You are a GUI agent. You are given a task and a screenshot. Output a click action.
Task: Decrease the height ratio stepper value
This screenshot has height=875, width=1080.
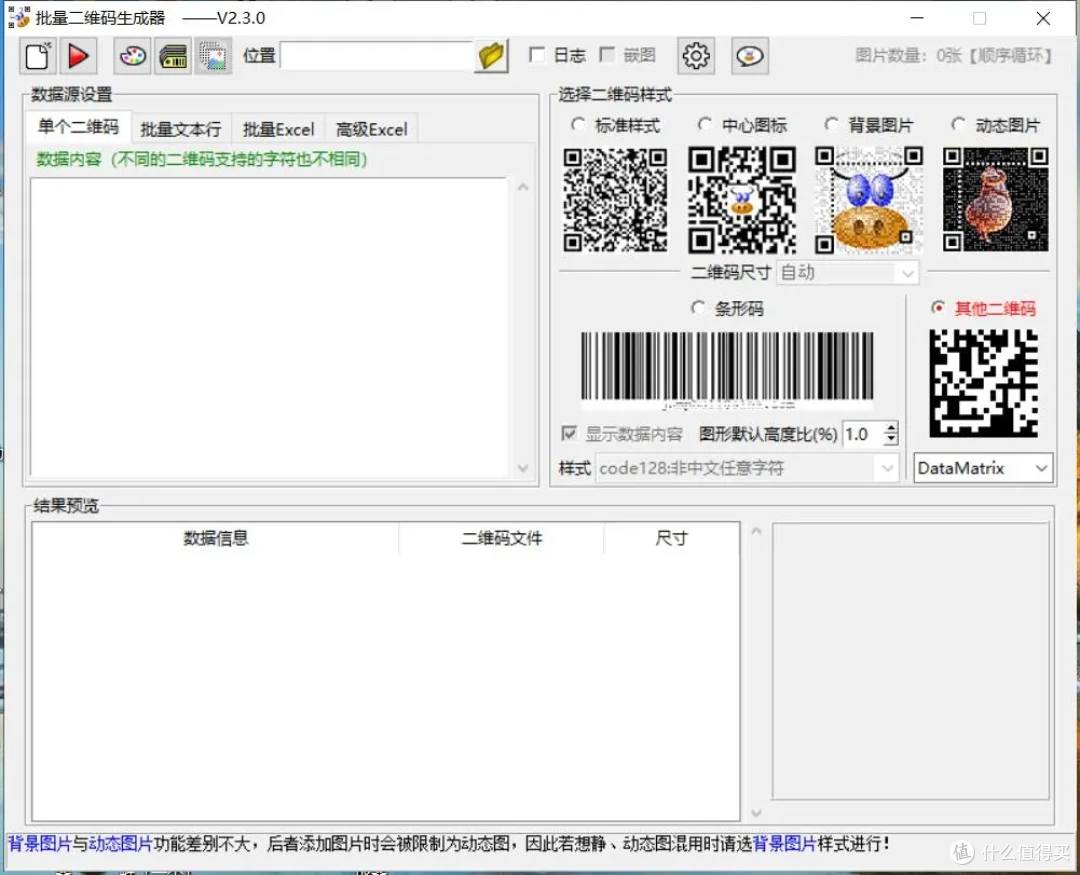coord(891,440)
